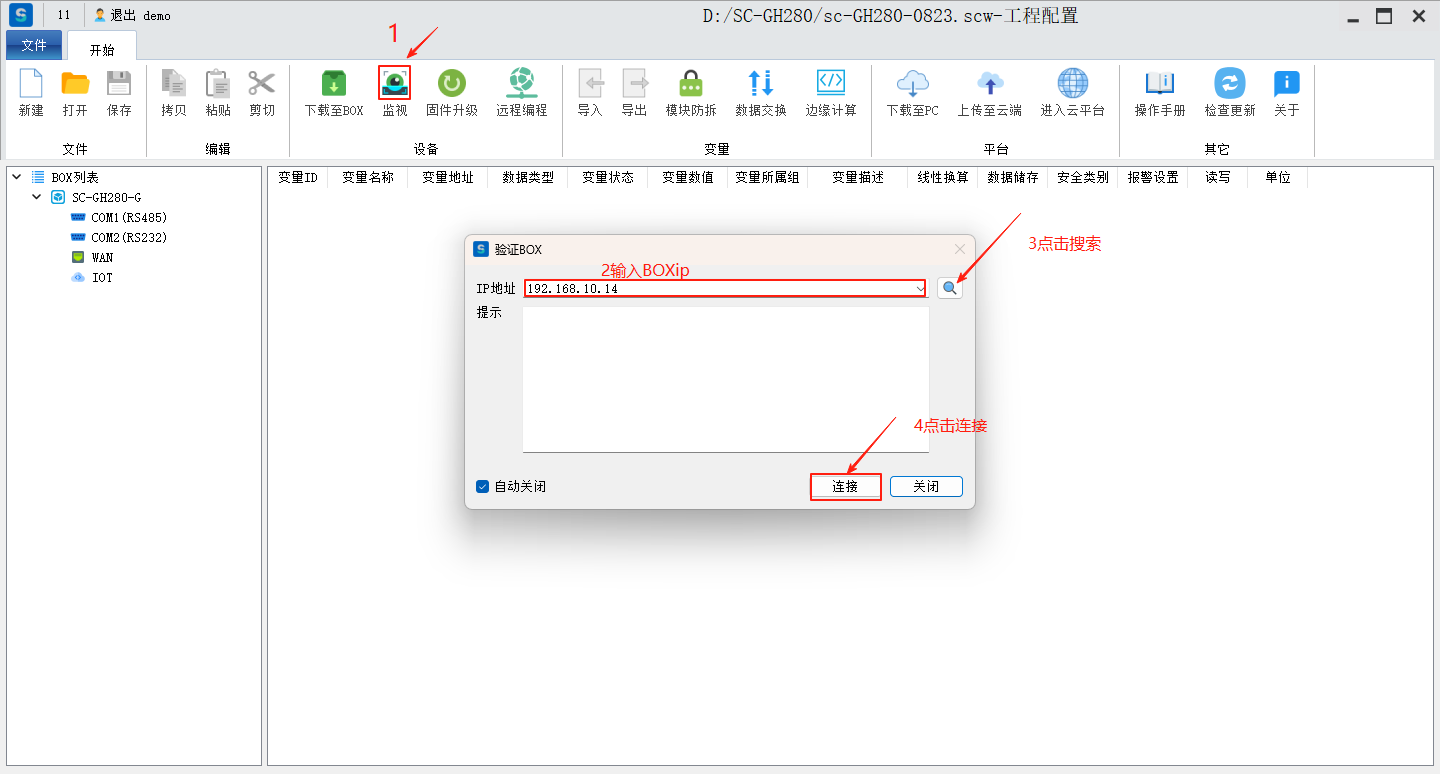Open the IP地址 dropdown arrow

tap(920, 289)
